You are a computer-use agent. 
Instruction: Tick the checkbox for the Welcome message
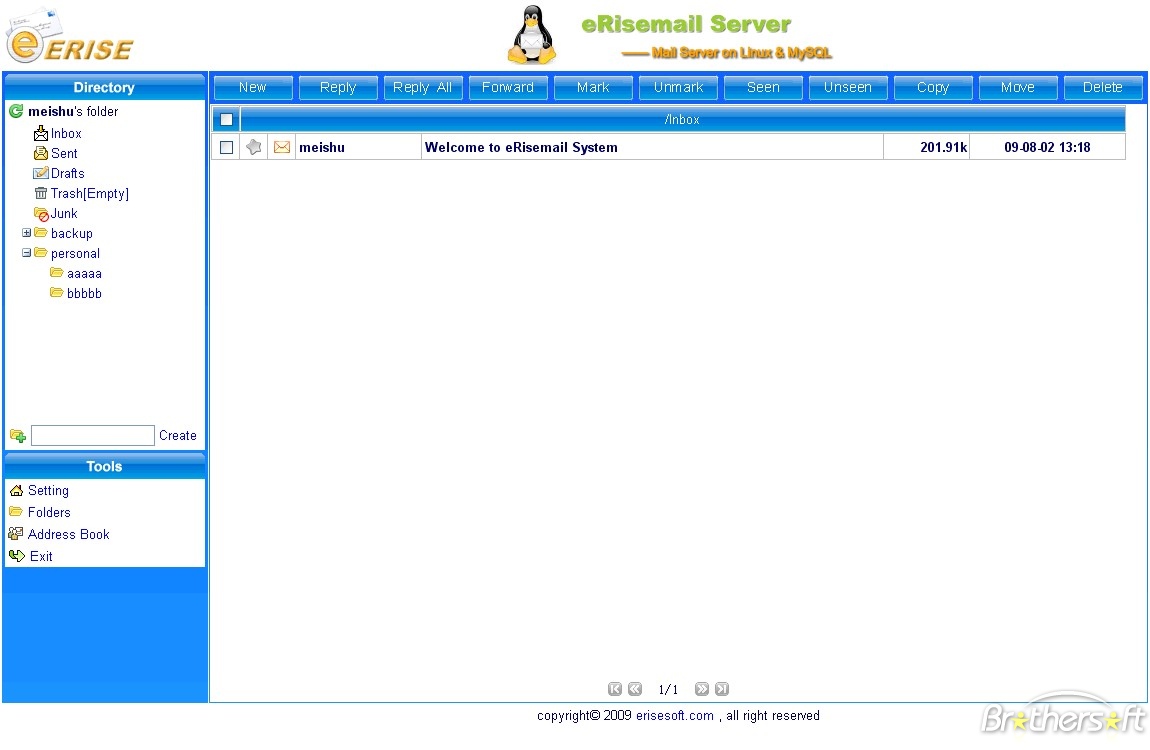(227, 147)
